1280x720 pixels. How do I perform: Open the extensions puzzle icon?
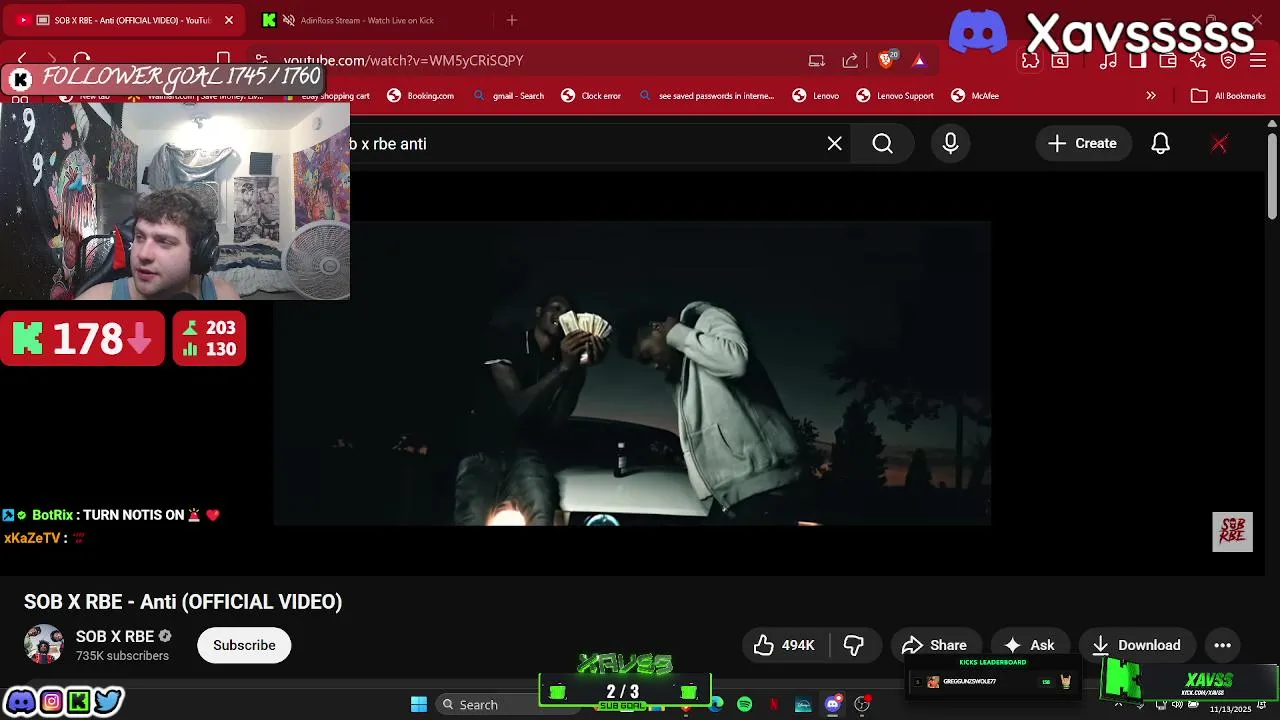pos(1030,61)
